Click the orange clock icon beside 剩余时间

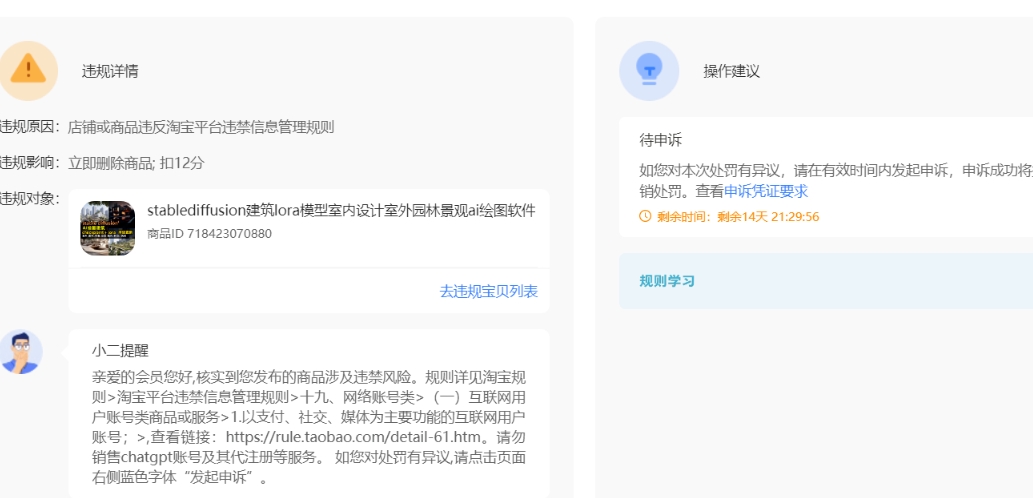[646, 216]
